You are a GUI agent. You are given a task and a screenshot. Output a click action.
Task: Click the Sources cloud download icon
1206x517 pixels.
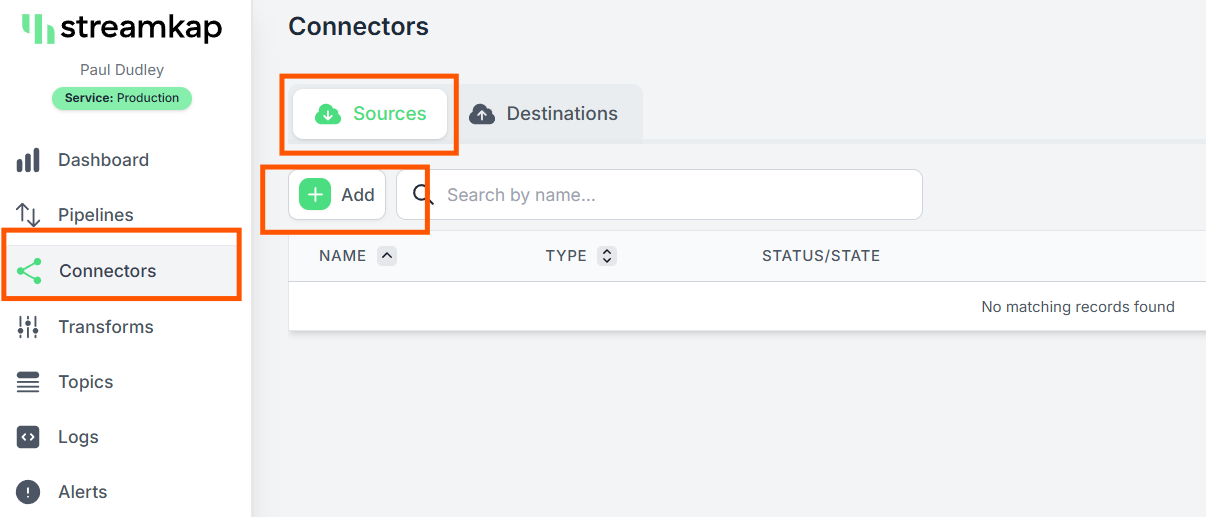[x=328, y=114]
